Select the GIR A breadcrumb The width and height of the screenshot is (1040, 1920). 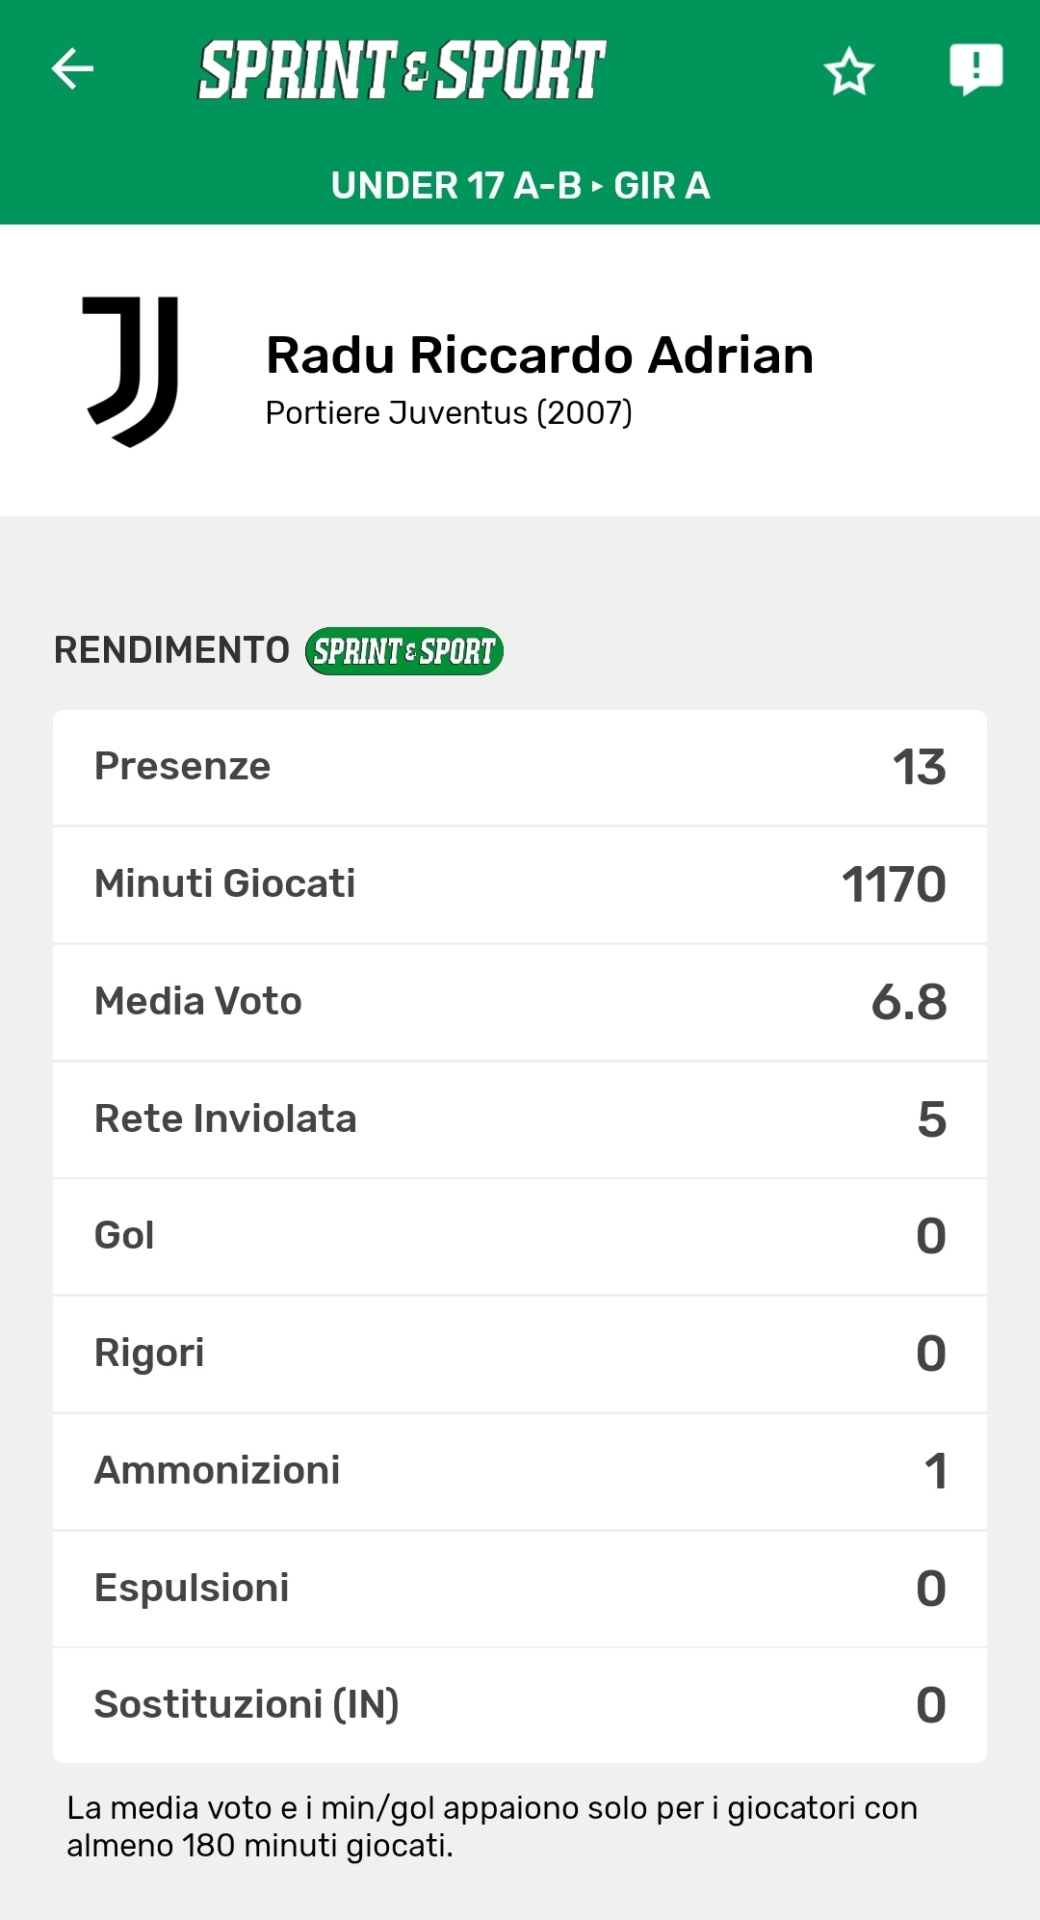point(662,186)
